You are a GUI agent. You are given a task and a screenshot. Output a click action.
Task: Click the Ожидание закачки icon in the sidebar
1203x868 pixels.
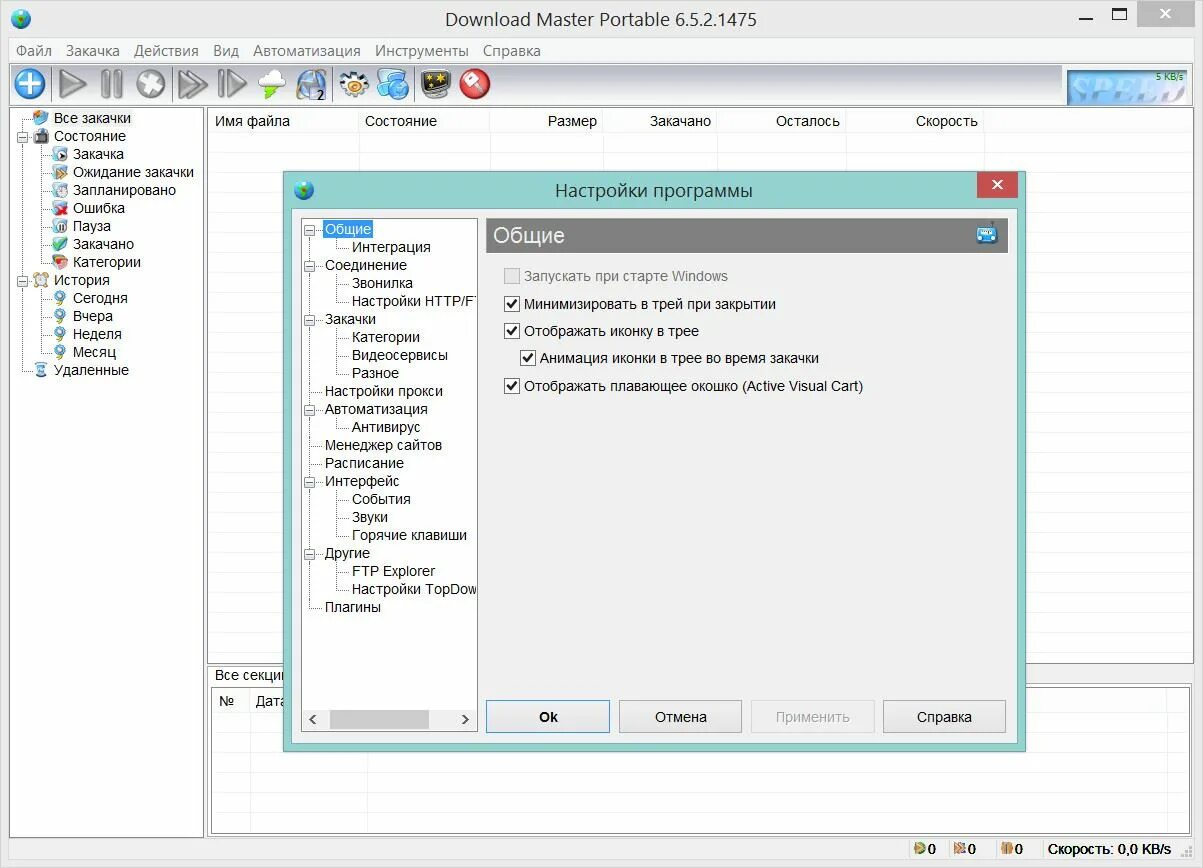60,172
